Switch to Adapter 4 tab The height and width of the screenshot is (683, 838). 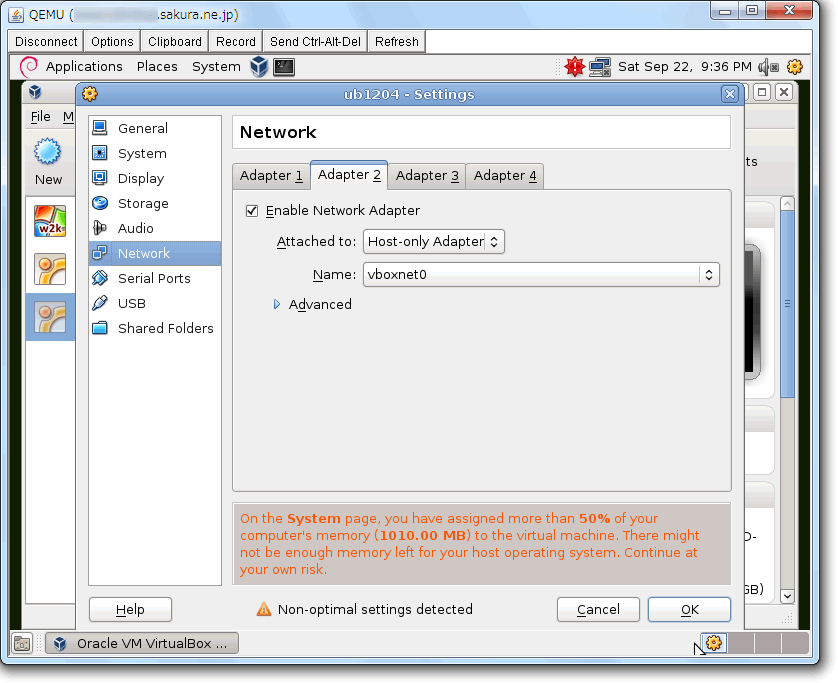[x=505, y=176]
